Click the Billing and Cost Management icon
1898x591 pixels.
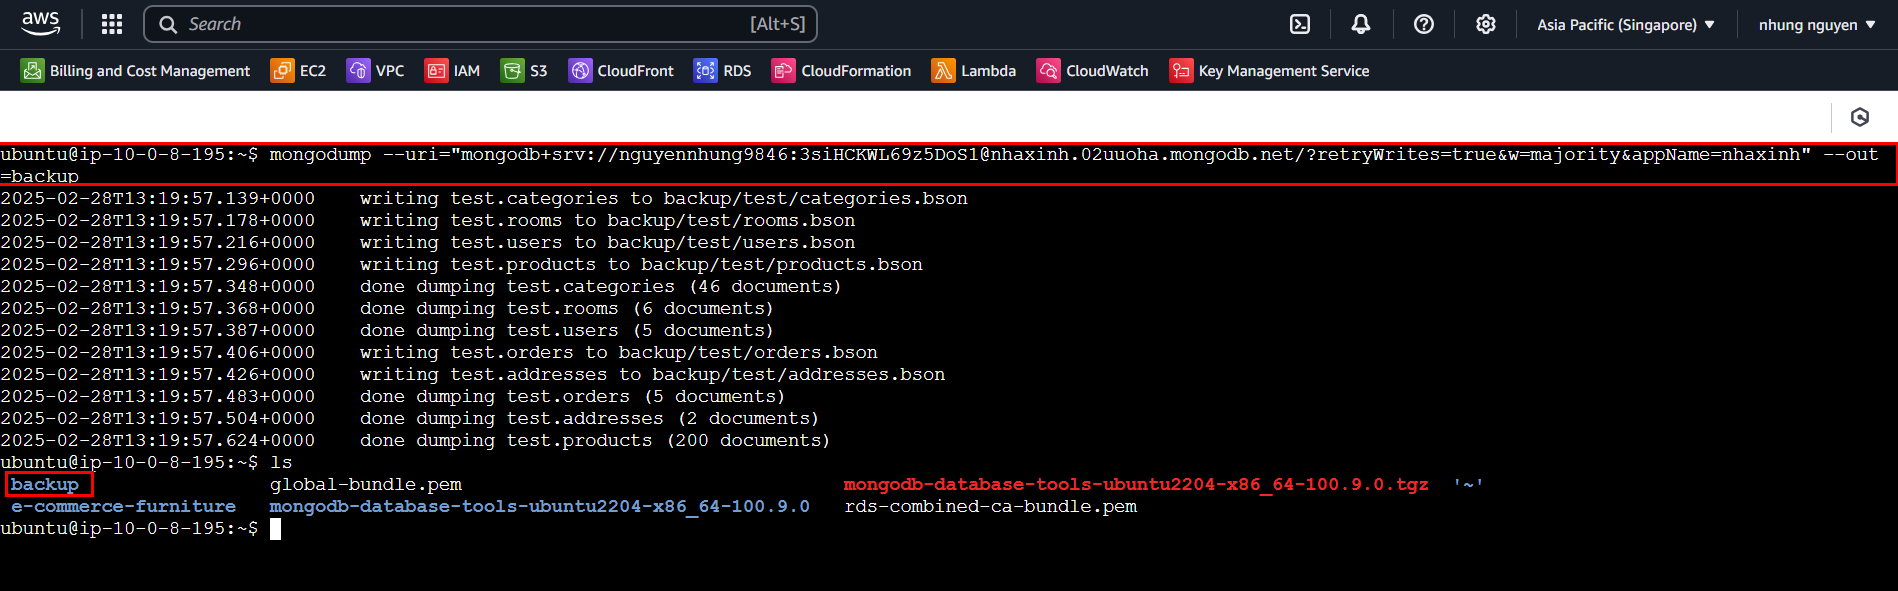(x=33, y=71)
